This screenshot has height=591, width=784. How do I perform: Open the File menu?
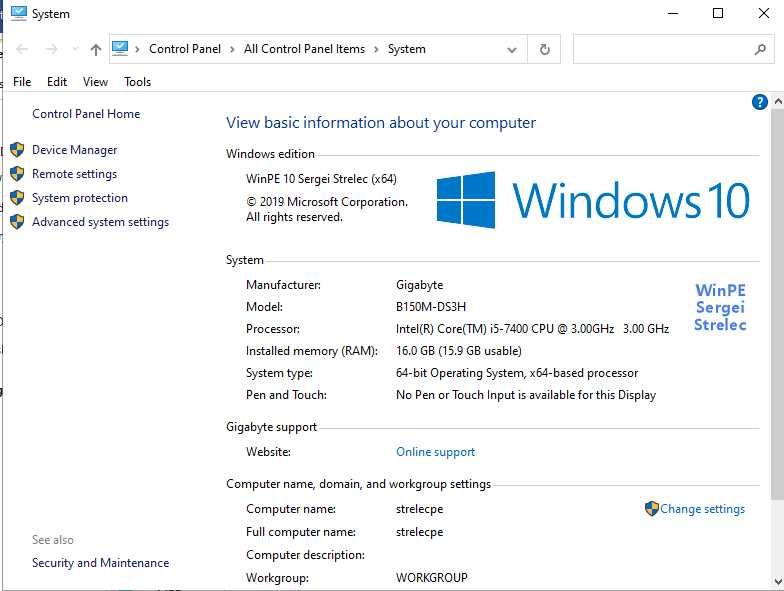coord(22,82)
